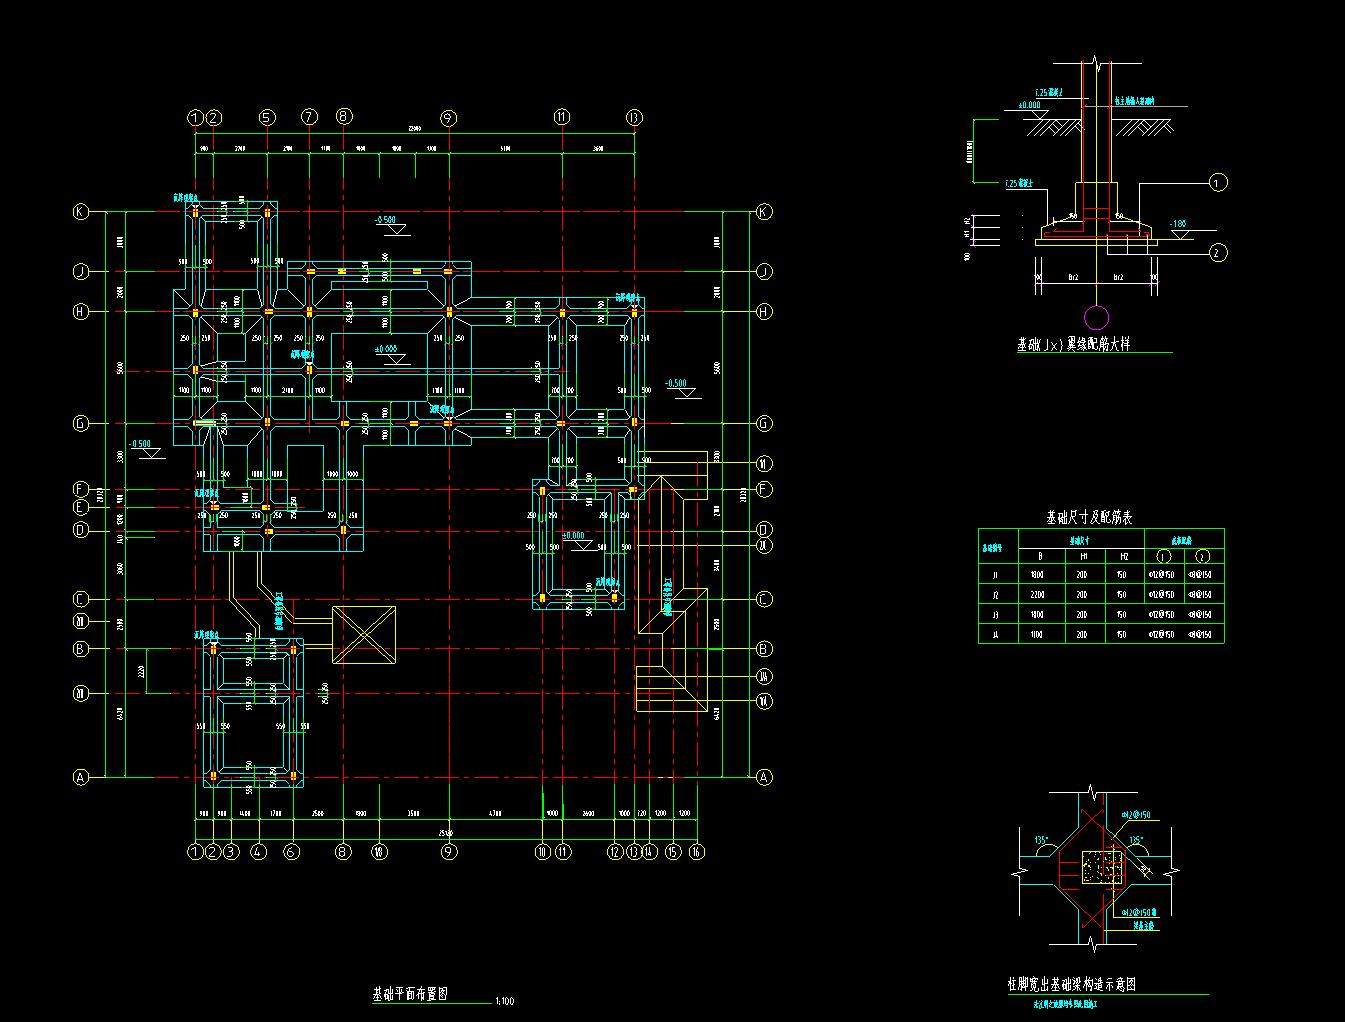Select bottom axis bubble number 16
The width and height of the screenshot is (1345, 1022).
696,852
